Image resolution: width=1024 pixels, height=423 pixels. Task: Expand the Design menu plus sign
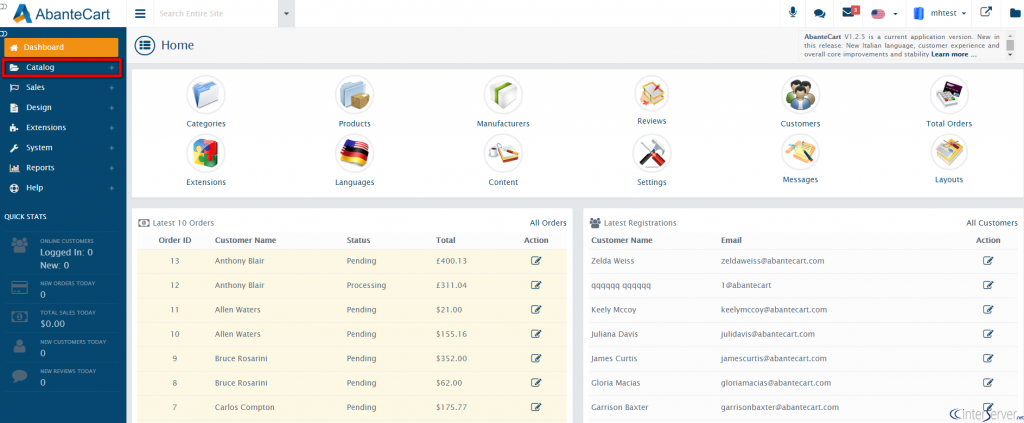click(112, 108)
